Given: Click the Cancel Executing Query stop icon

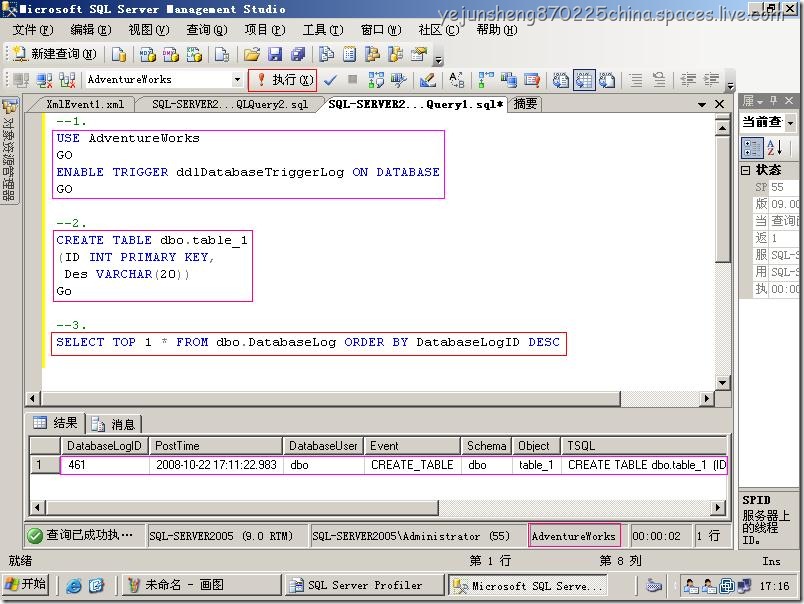Looking at the screenshot, I should coord(352,79).
